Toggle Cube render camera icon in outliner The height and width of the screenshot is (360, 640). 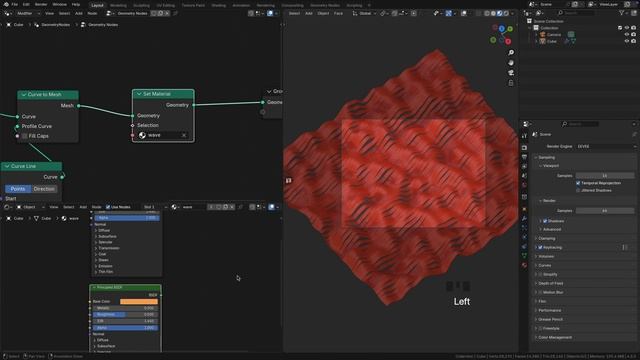(633, 41)
